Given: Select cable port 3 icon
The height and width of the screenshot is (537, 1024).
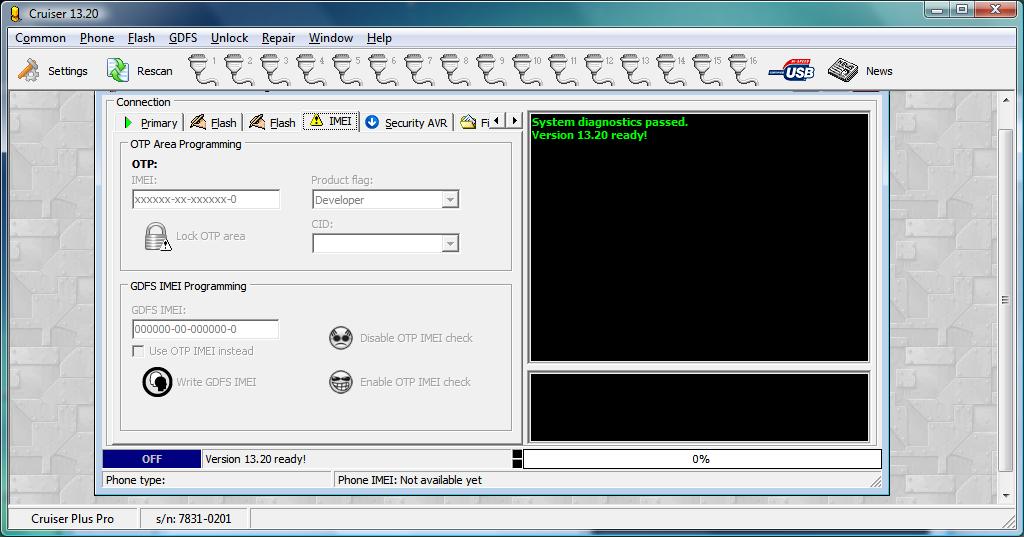Looking at the screenshot, I should [274, 70].
